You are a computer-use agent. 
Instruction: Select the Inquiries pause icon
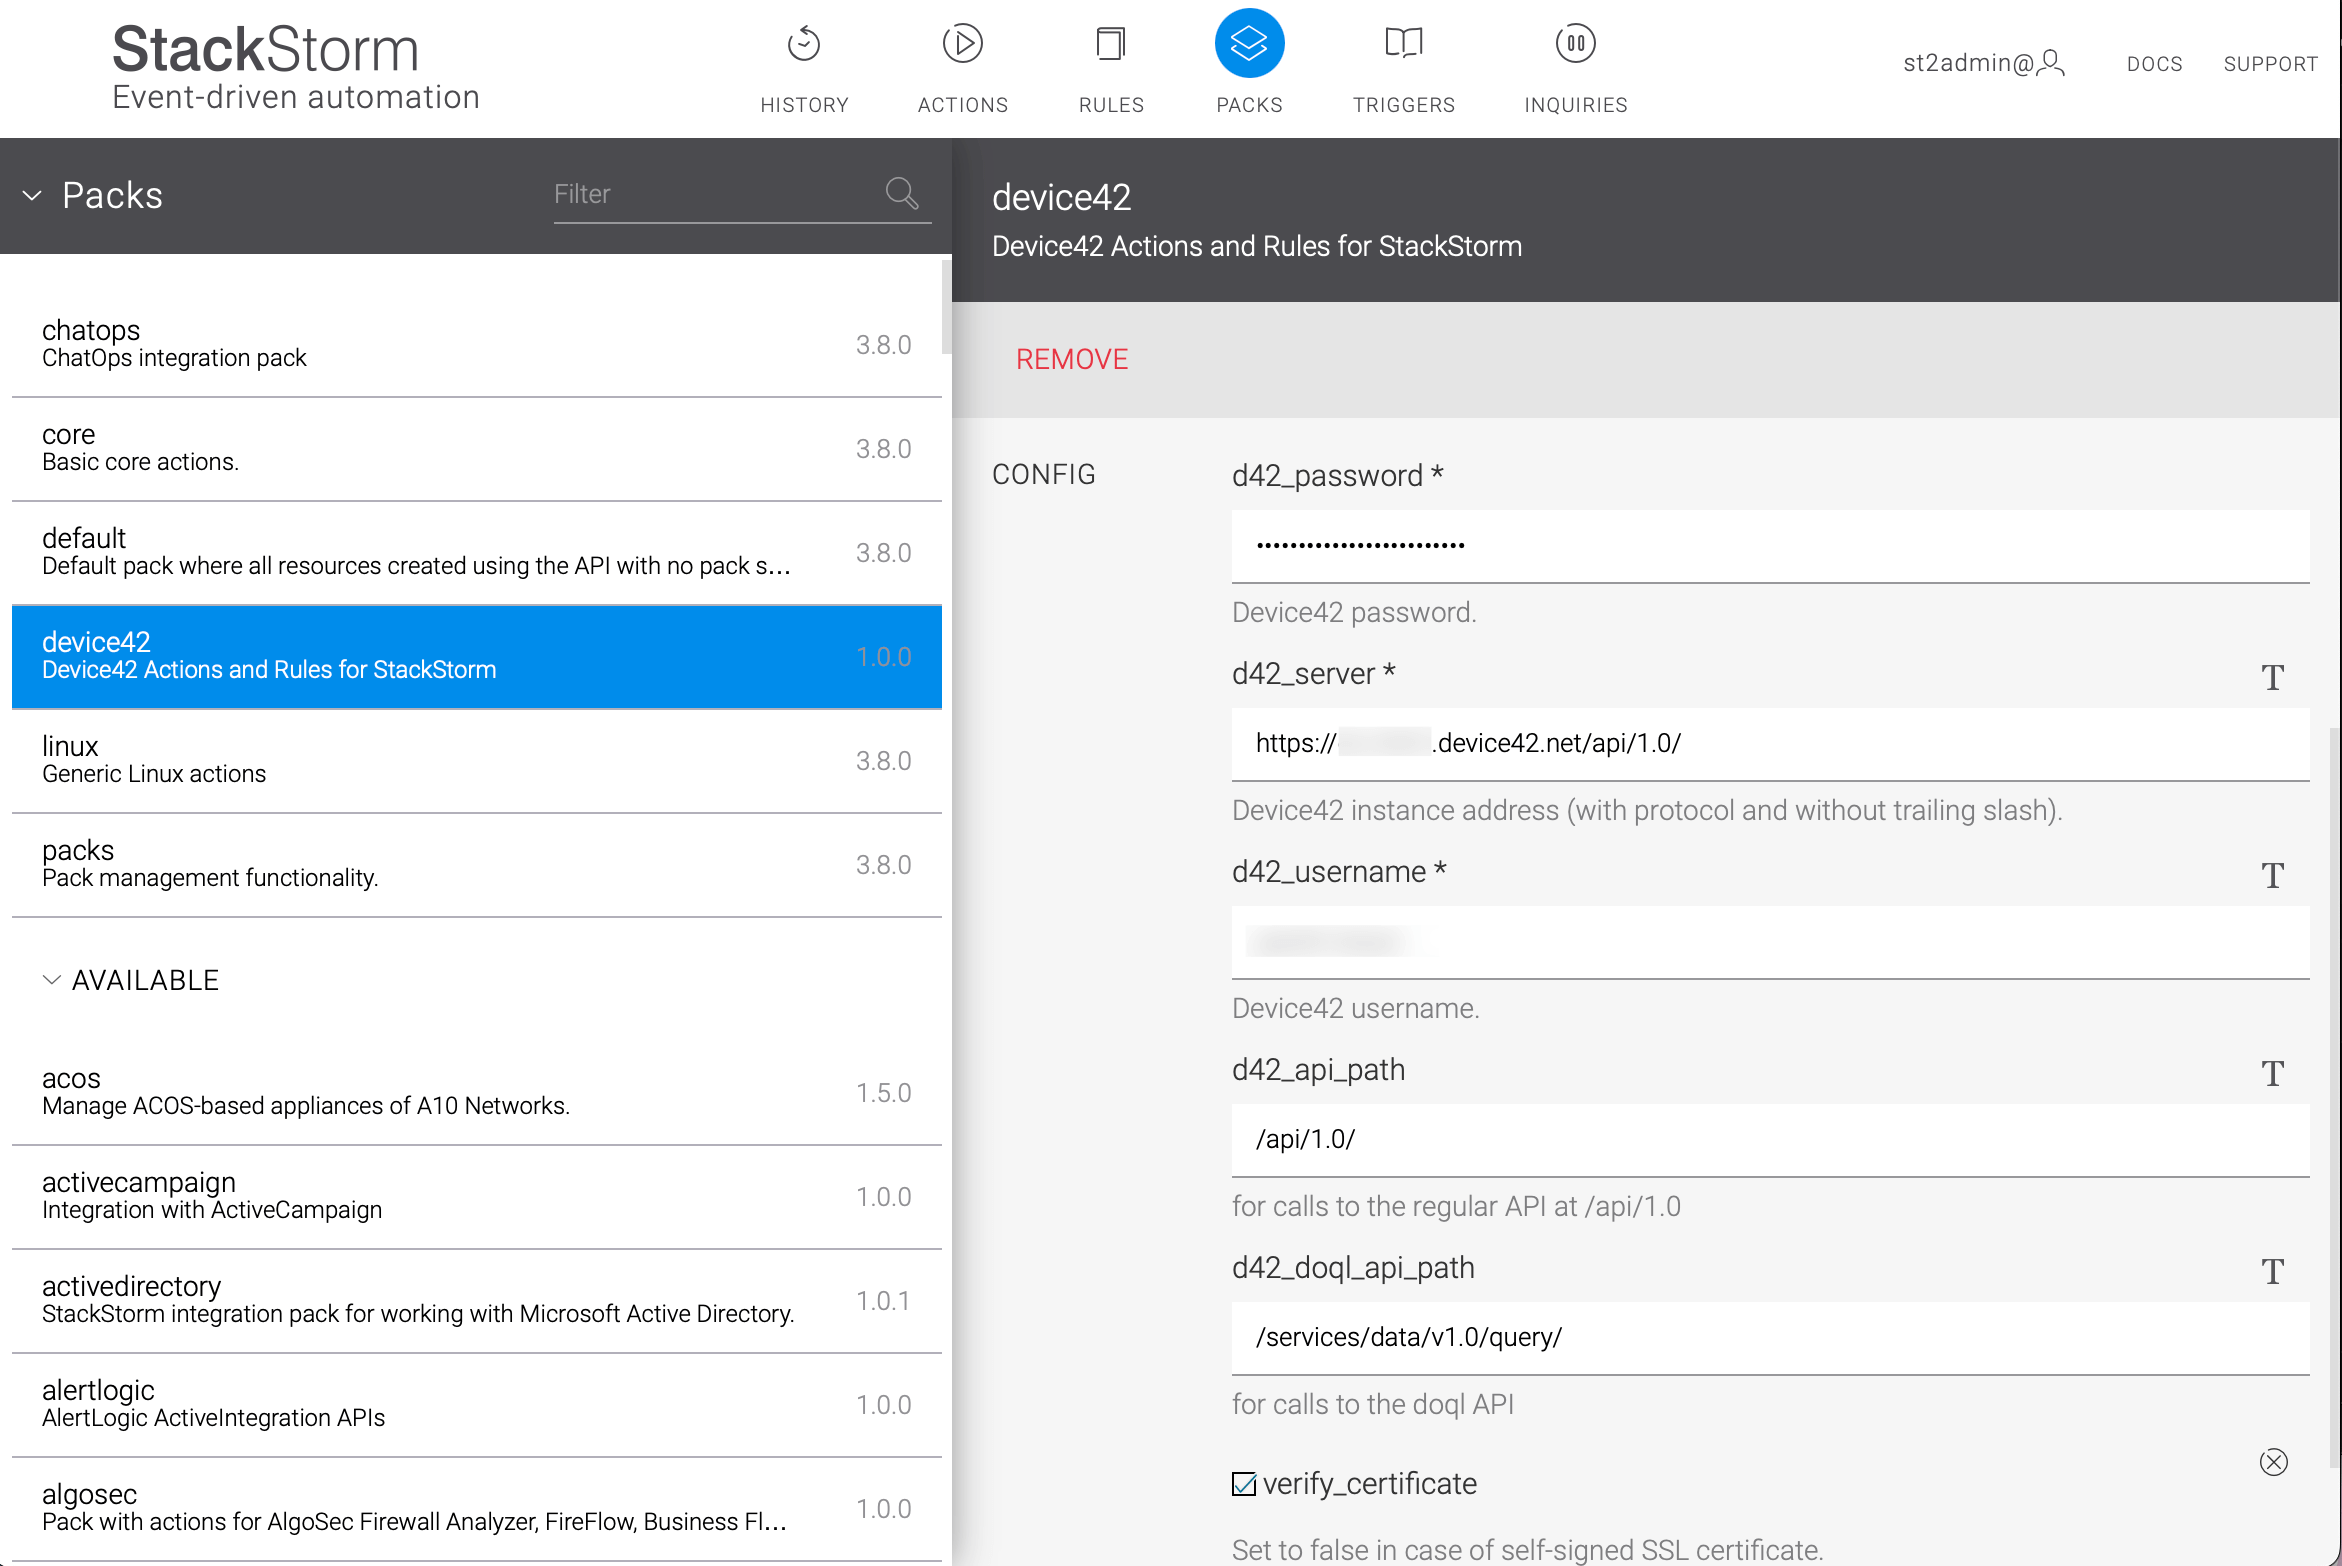[1574, 44]
